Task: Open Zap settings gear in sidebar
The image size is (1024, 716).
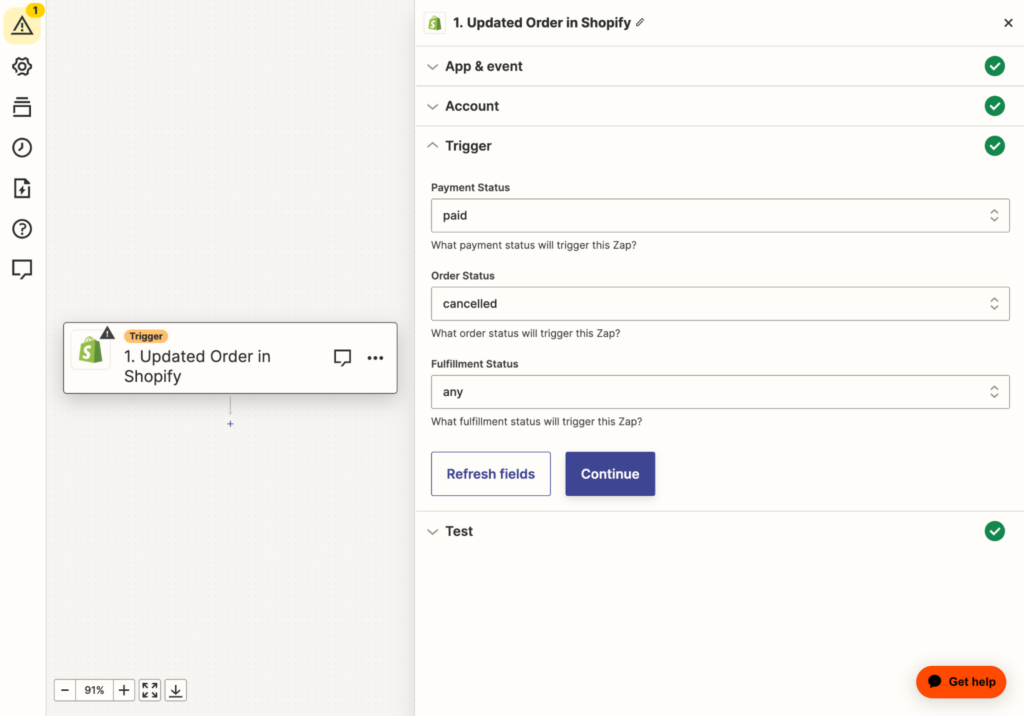Action: point(22,66)
